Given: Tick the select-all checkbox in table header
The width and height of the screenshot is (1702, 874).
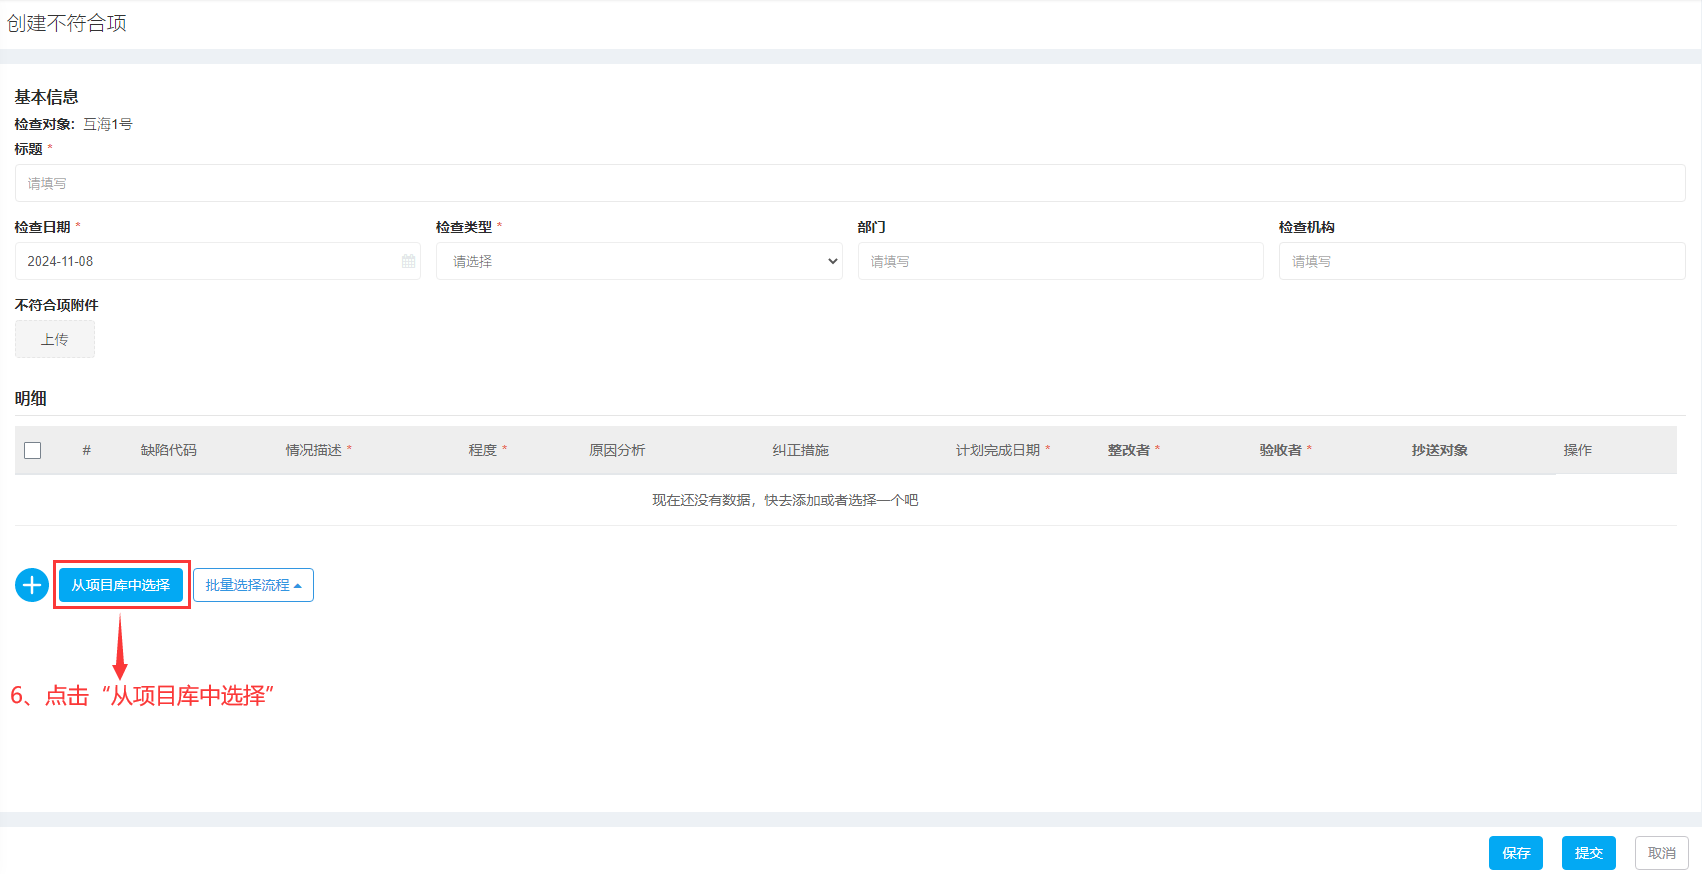Looking at the screenshot, I should coord(33,450).
